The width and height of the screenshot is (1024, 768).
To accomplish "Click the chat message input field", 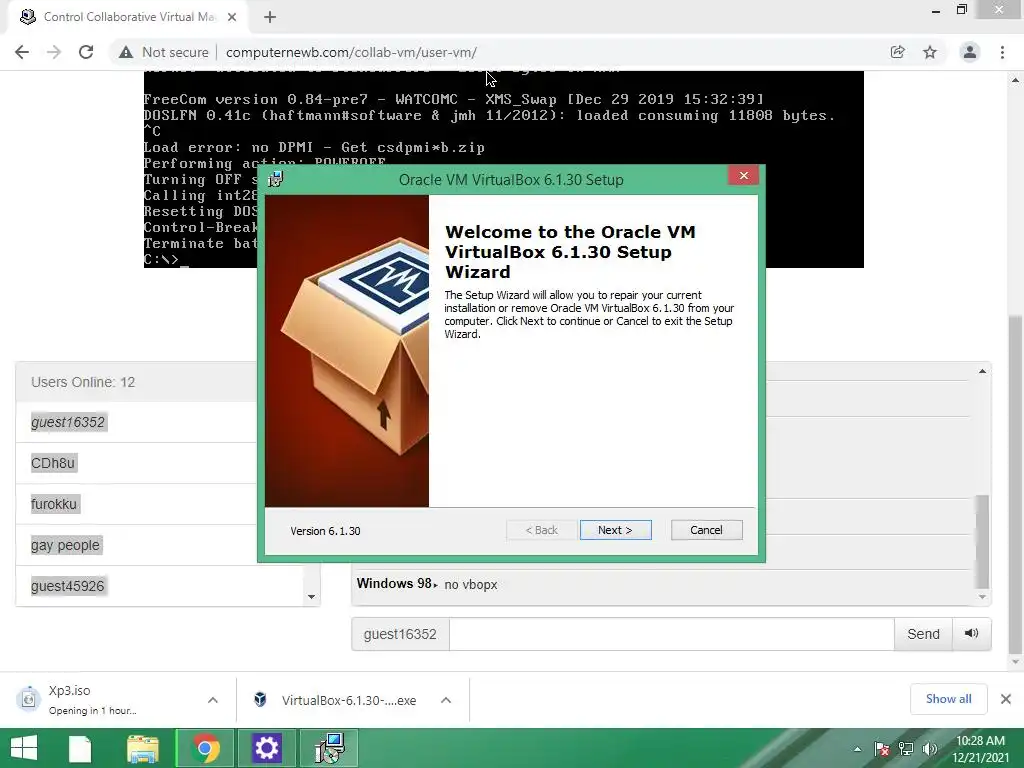I will point(671,634).
